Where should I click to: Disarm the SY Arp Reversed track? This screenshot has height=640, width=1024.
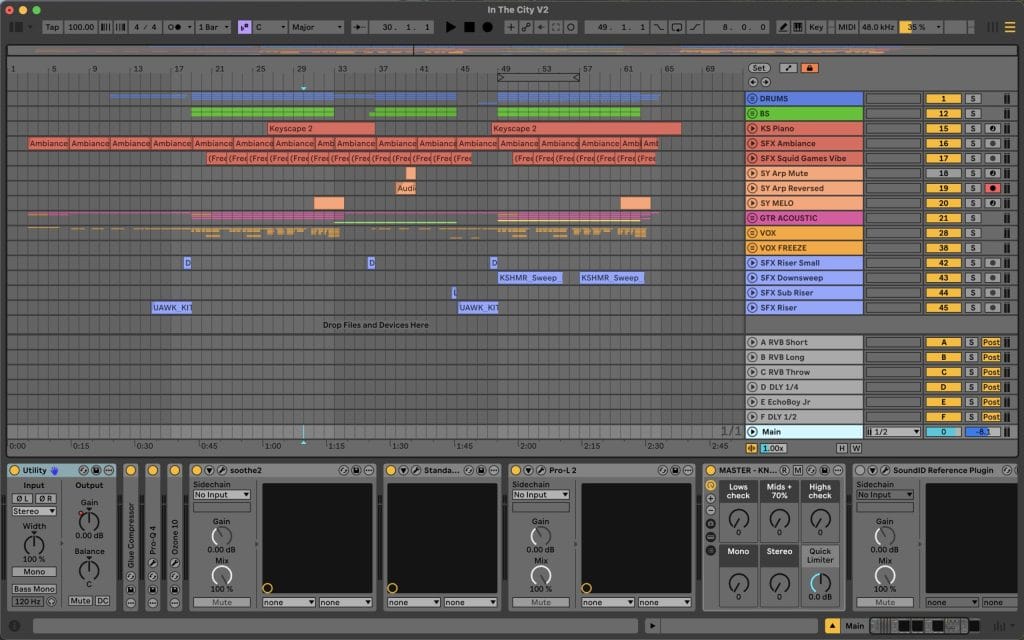[x=993, y=188]
